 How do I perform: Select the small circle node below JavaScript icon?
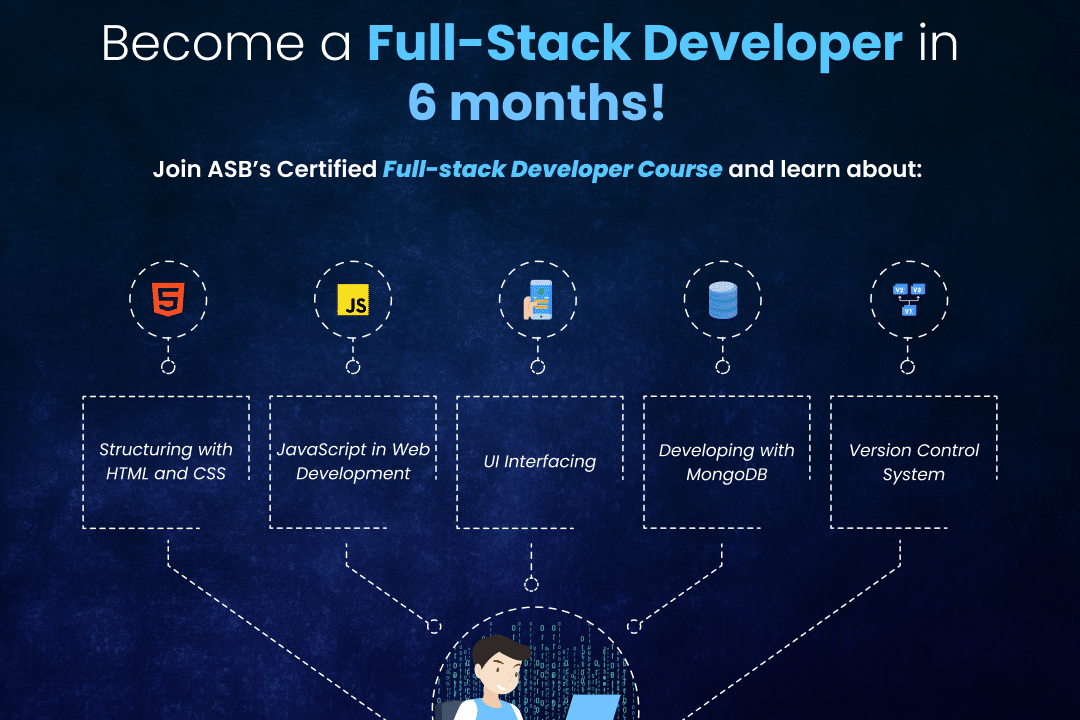352,368
